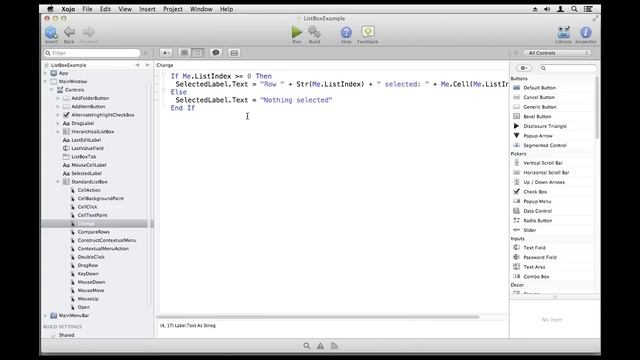This screenshot has height=360, width=640.
Task: Click the comment bubble icon in the editor toolbar
Action: (216, 53)
